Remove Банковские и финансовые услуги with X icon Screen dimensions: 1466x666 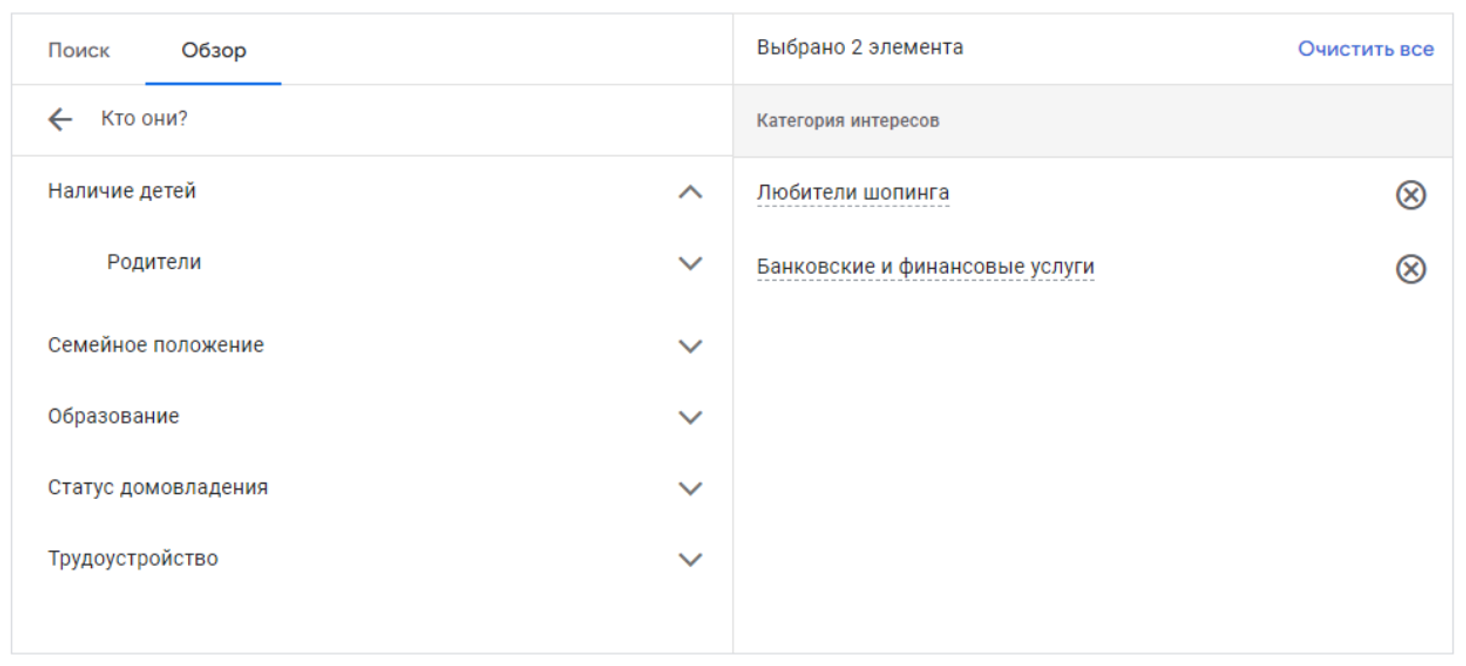(x=1410, y=269)
